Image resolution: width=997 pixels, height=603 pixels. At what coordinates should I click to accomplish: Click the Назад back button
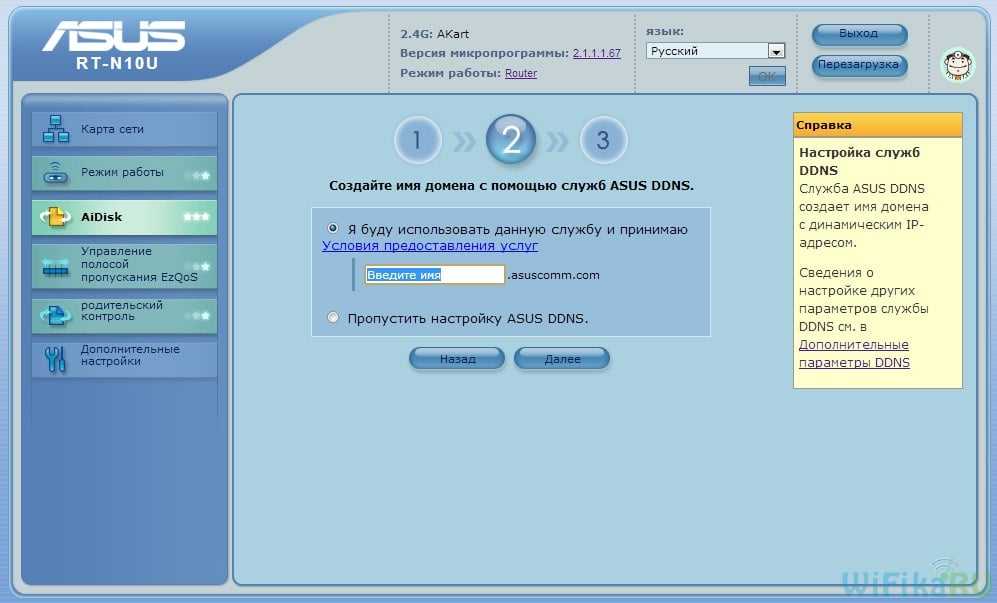tap(457, 359)
